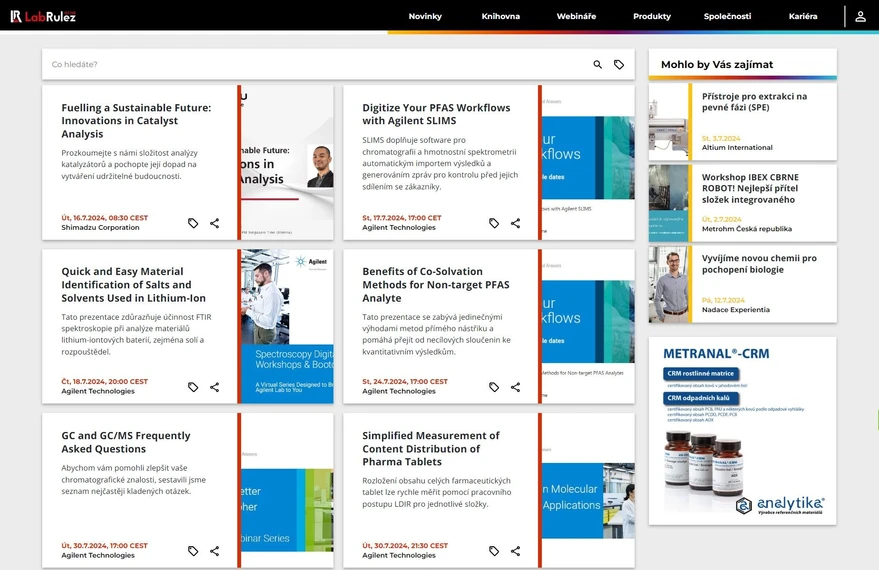This screenshot has width=879, height=570.
Task: Click the search magnifier icon
Action: 598,65
